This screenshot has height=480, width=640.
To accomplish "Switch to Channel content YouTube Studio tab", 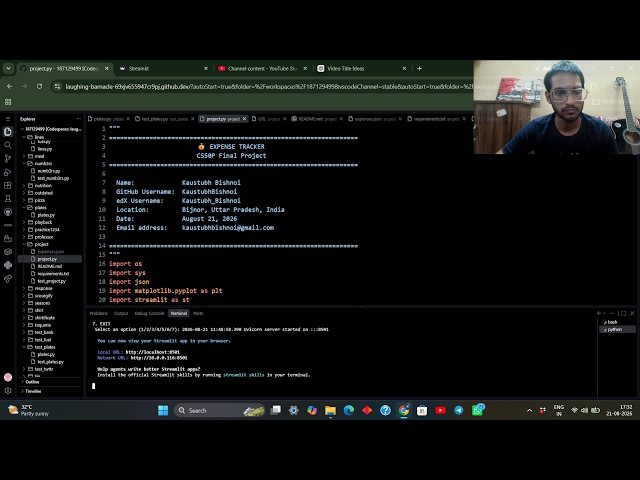I will pos(262,69).
